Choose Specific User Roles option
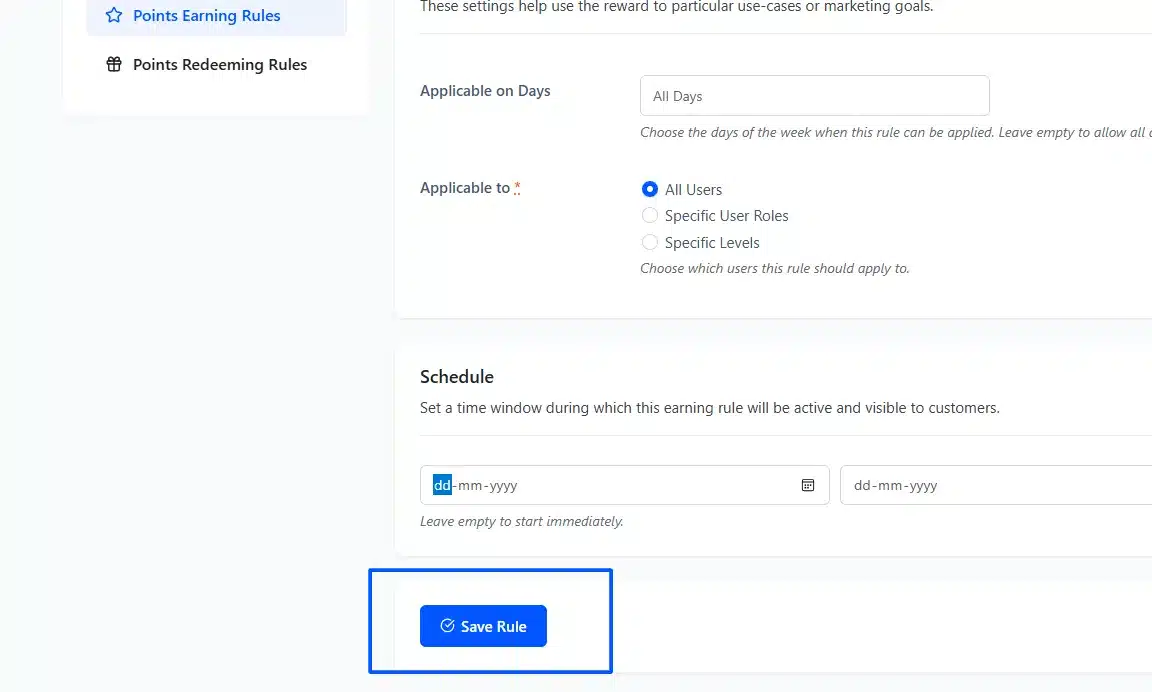 pos(650,215)
